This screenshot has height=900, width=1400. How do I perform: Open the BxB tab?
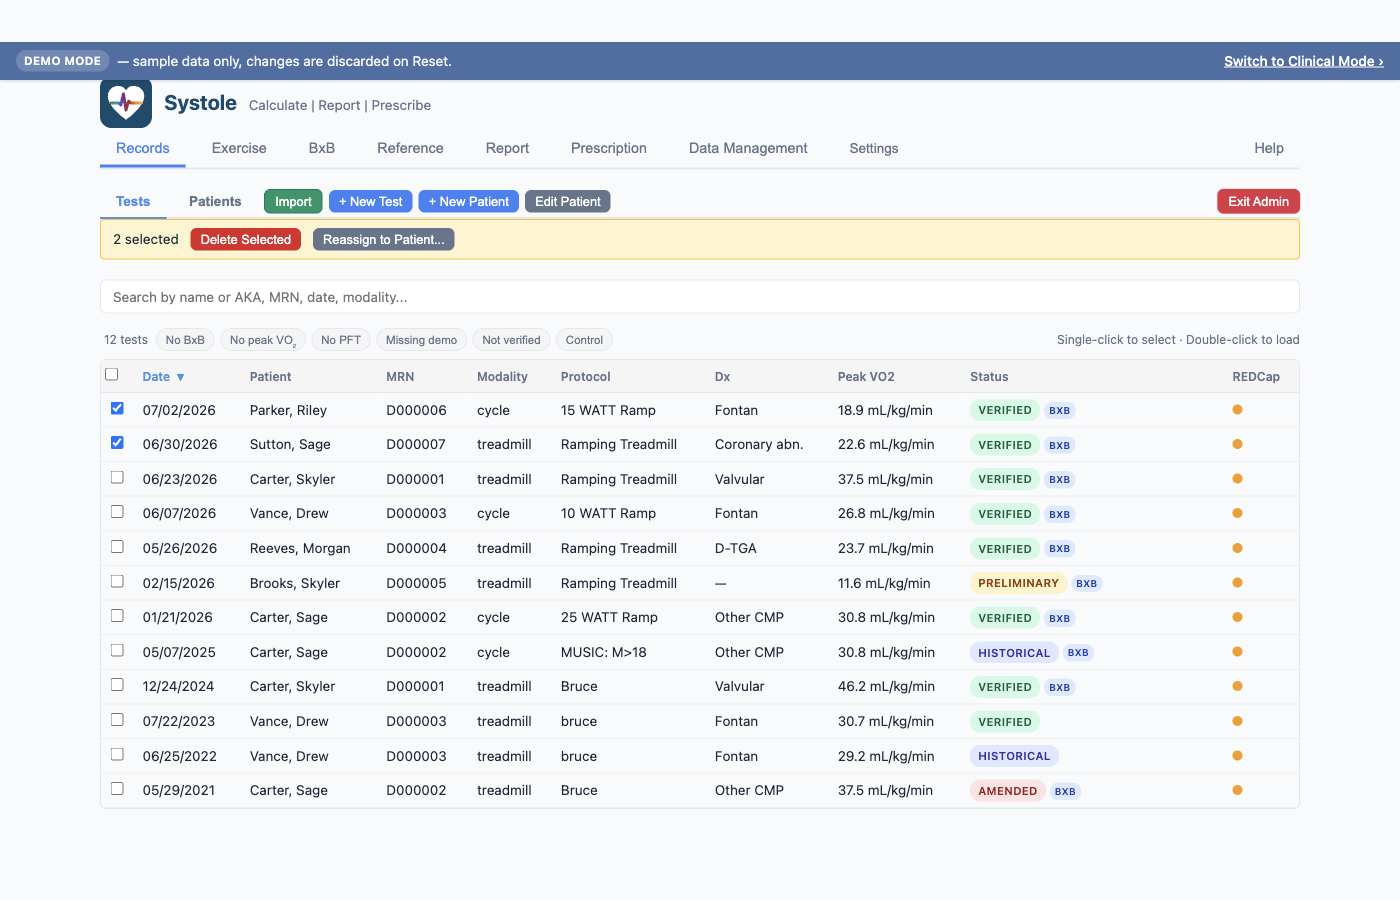322,148
